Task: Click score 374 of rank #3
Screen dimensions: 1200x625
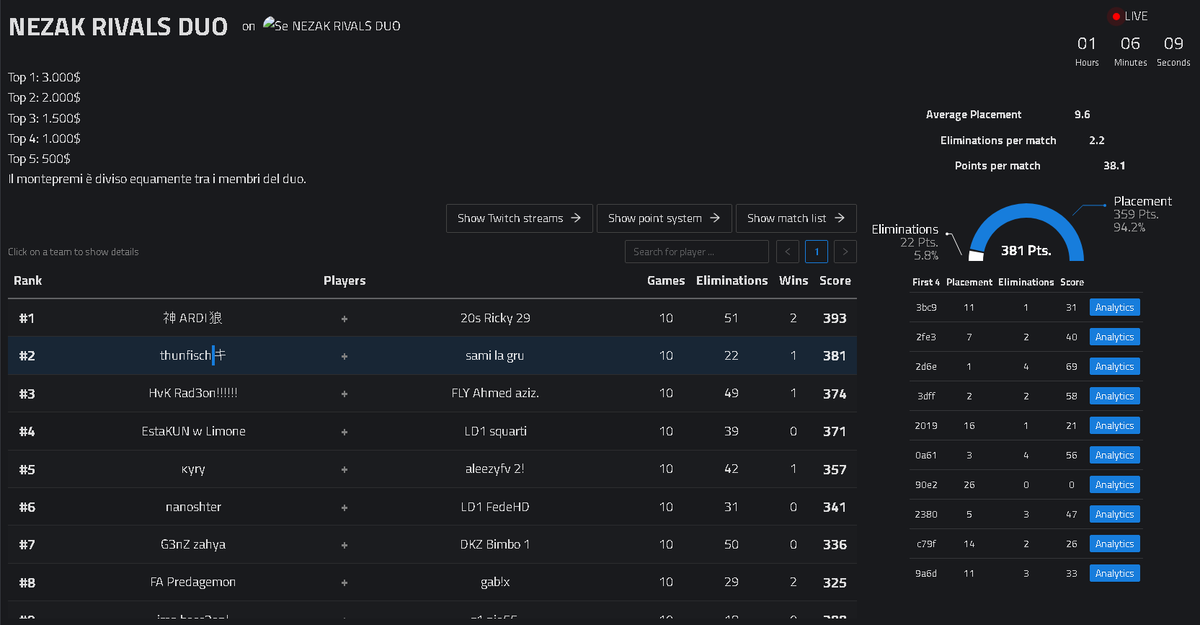Action: [834, 394]
